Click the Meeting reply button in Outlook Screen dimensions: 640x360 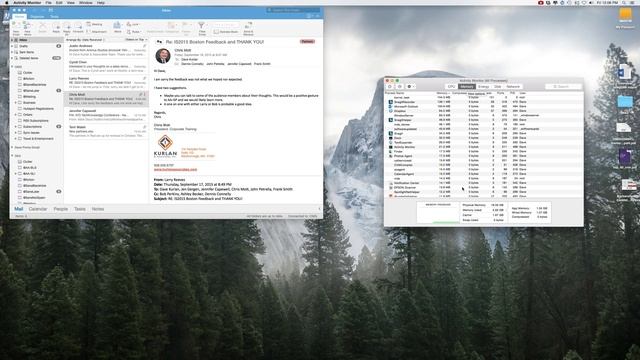click(x=94, y=24)
